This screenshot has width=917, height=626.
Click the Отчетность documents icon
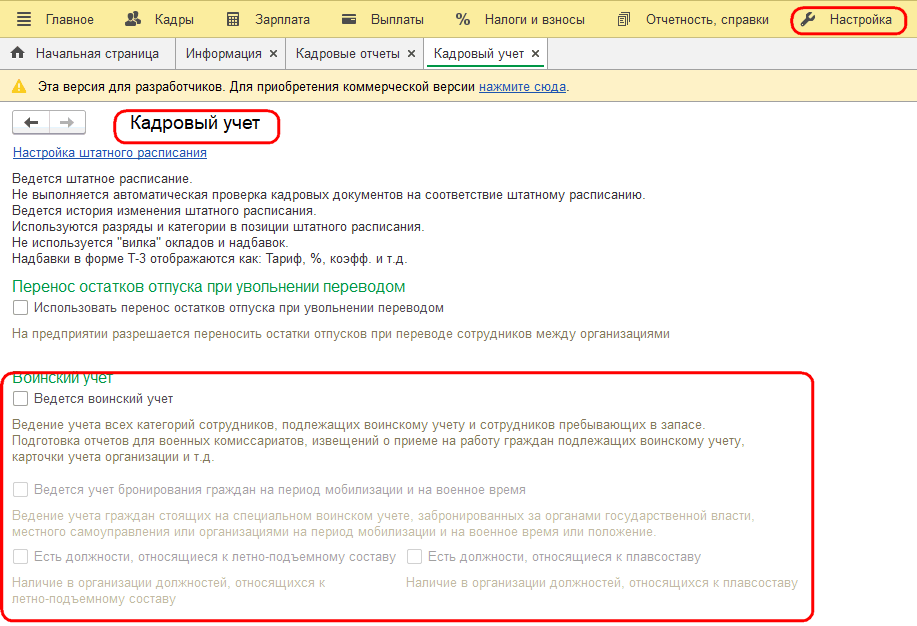pyautogui.click(x=624, y=19)
